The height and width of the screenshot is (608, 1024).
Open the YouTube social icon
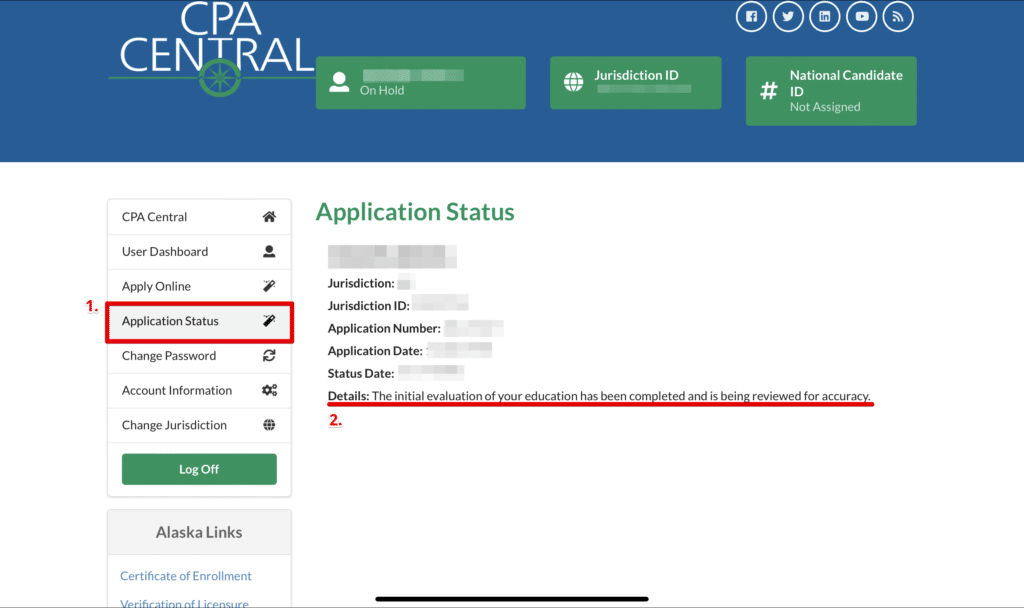pos(861,16)
